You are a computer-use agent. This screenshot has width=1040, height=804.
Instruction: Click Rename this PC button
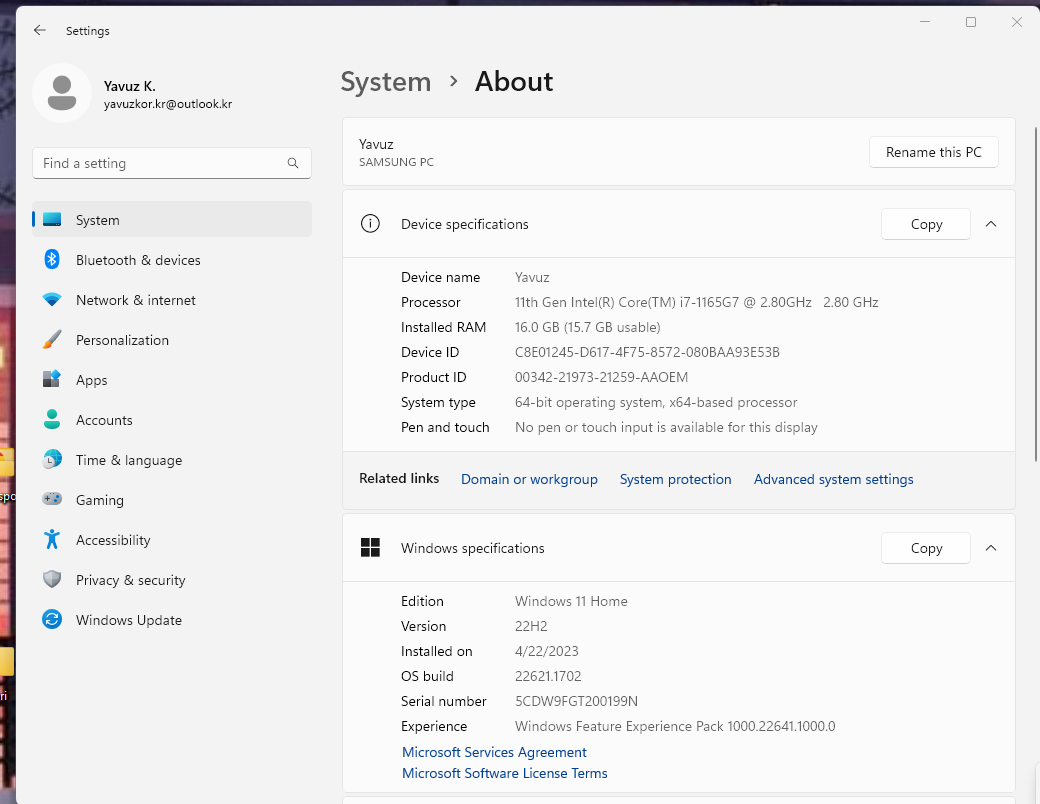pyautogui.click(x=933, y=152)
